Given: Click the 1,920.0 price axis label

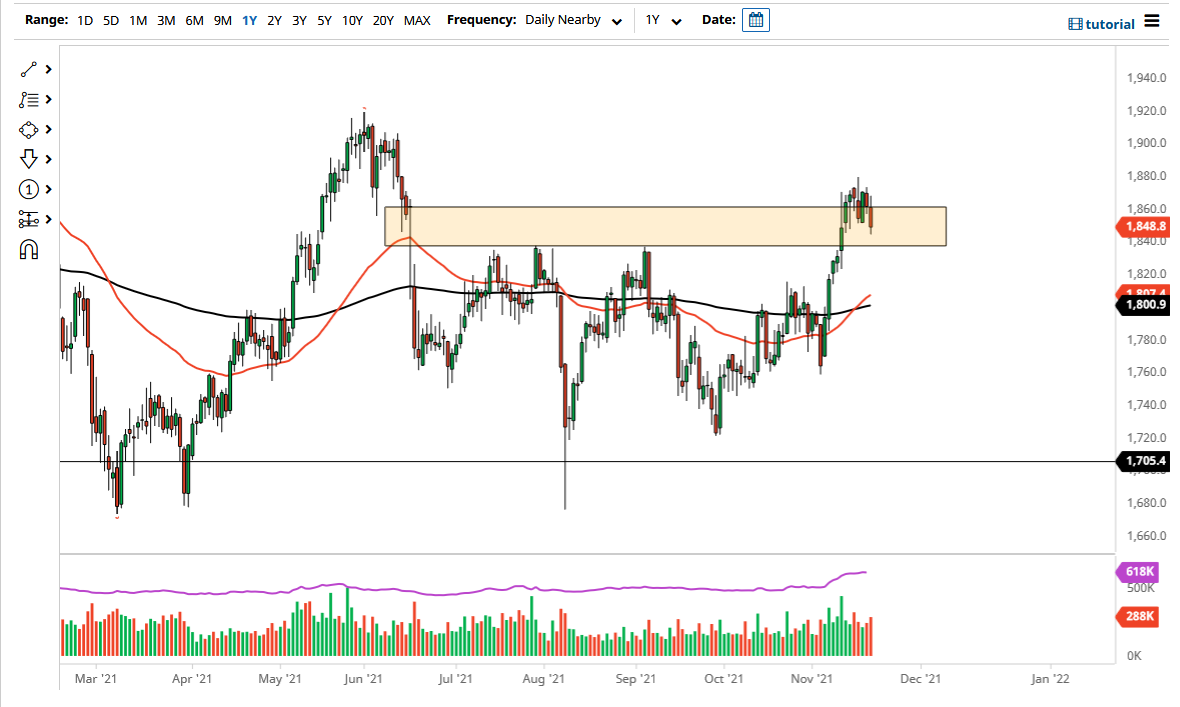Looking at the screenshot, I should click(x=1146, y=111).
